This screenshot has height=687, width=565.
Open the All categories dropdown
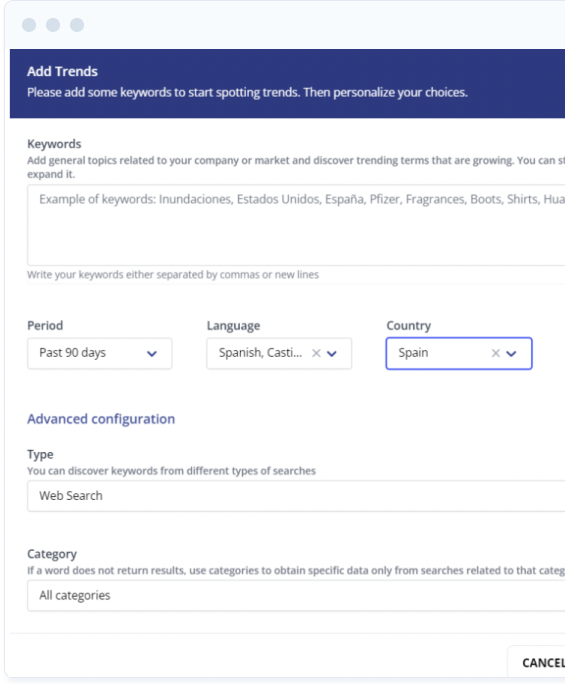296,595
